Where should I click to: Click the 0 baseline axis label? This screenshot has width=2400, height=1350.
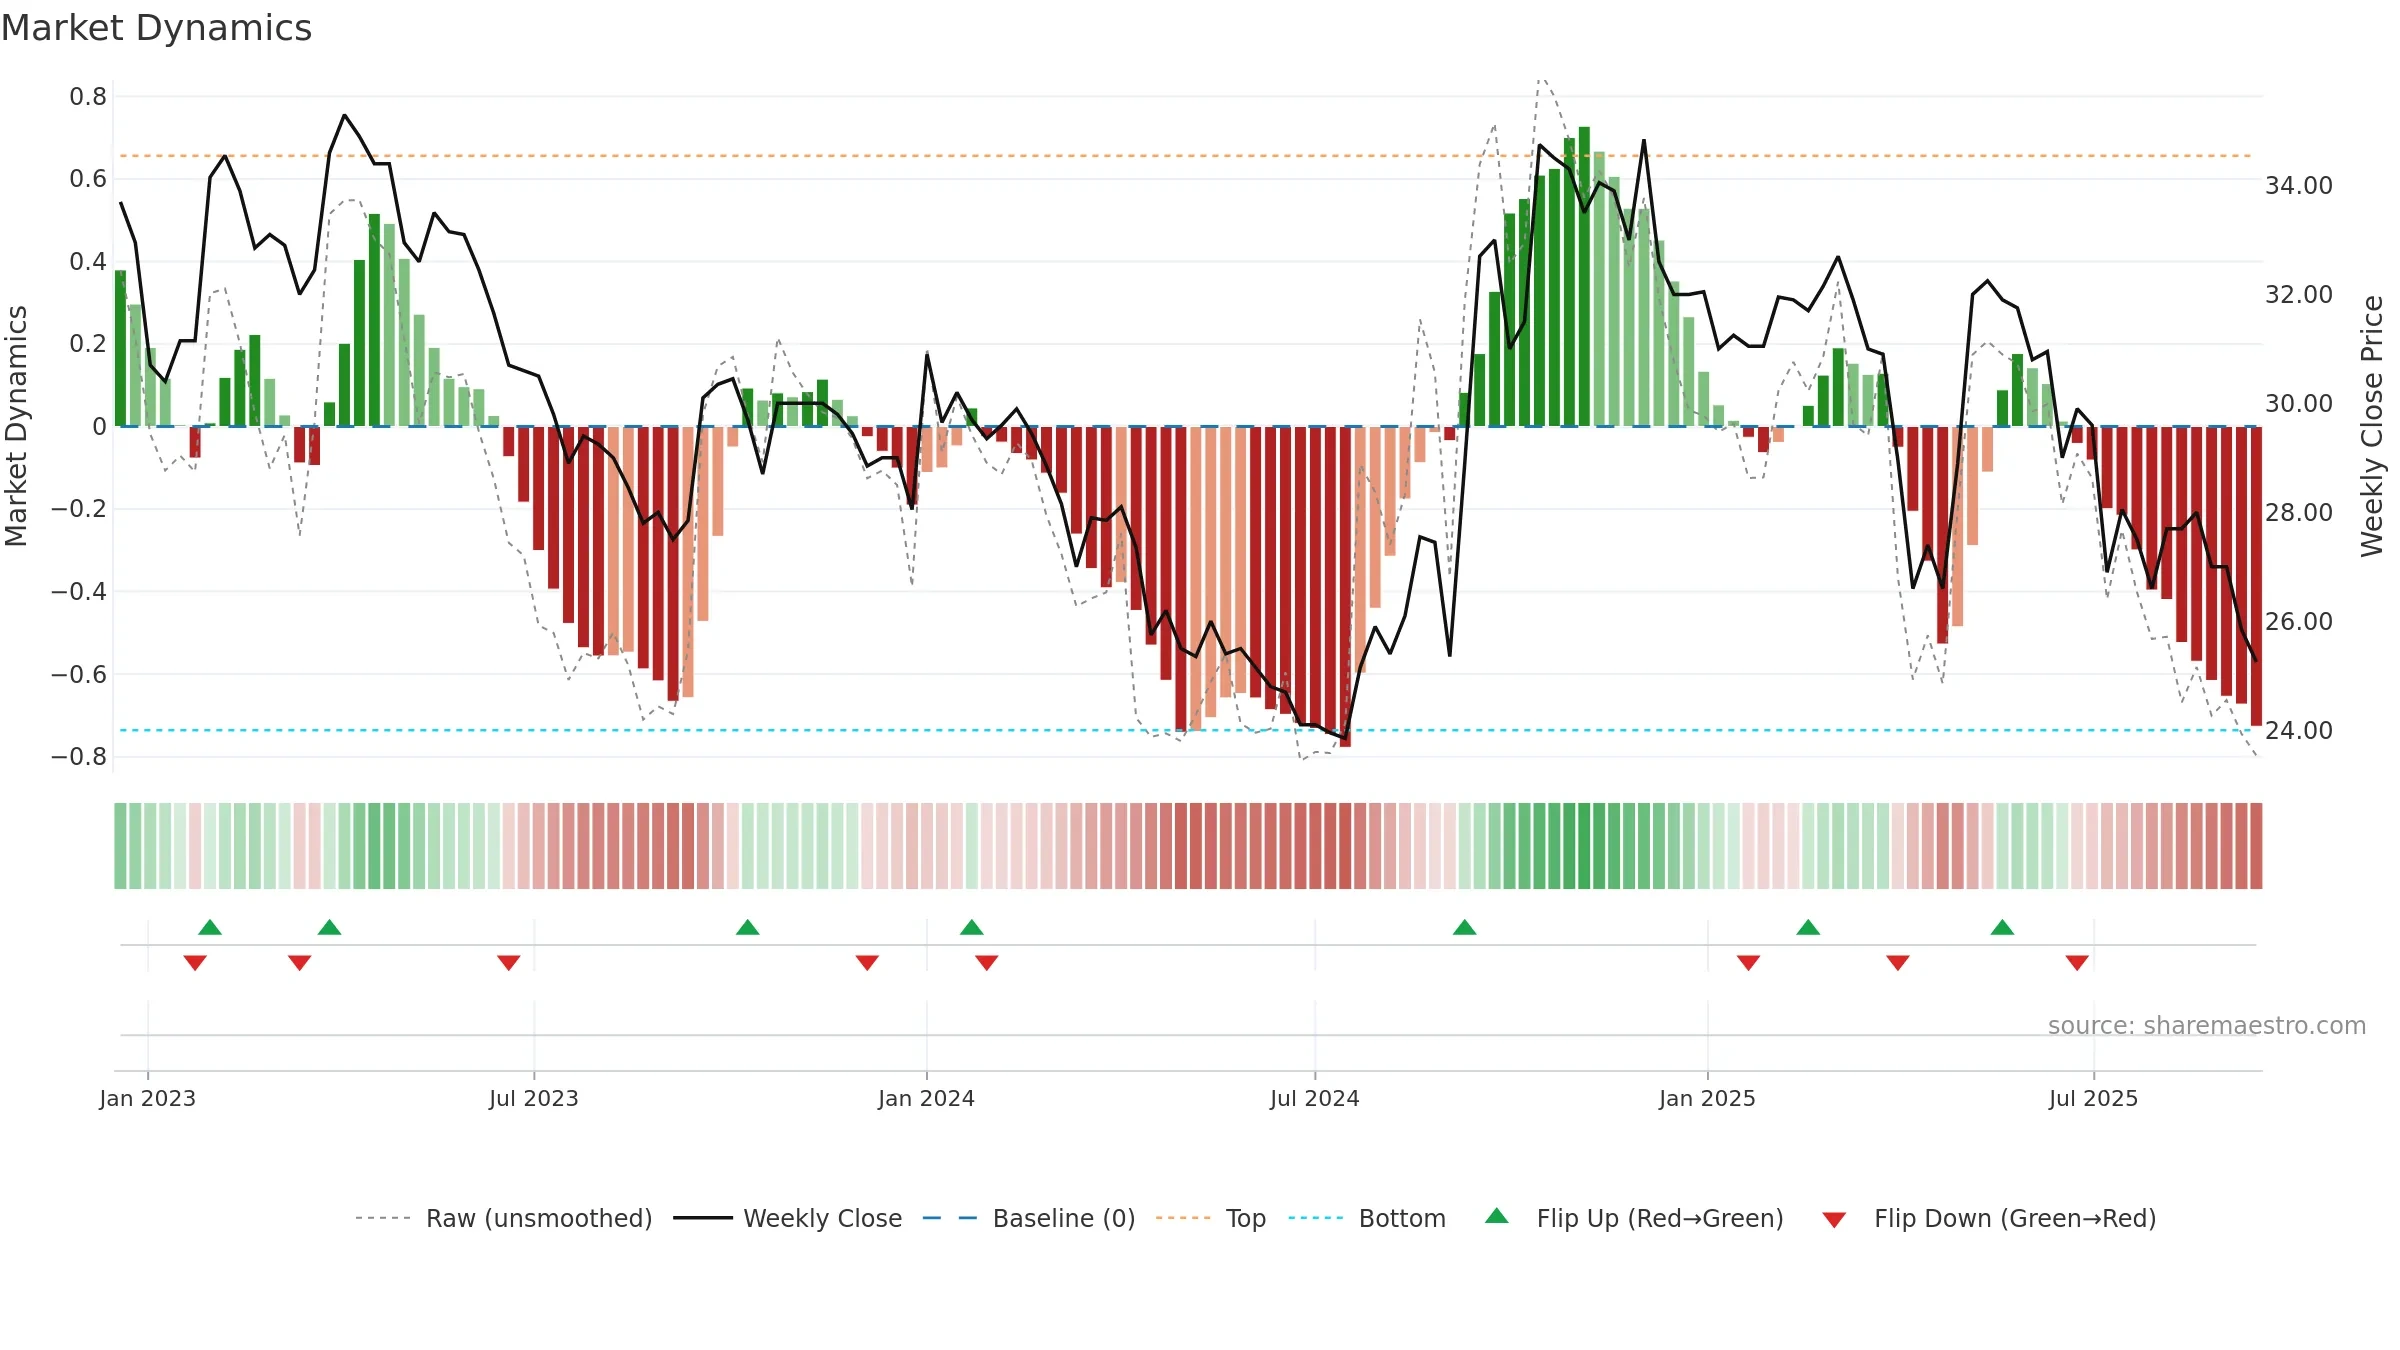pos(99,427)
